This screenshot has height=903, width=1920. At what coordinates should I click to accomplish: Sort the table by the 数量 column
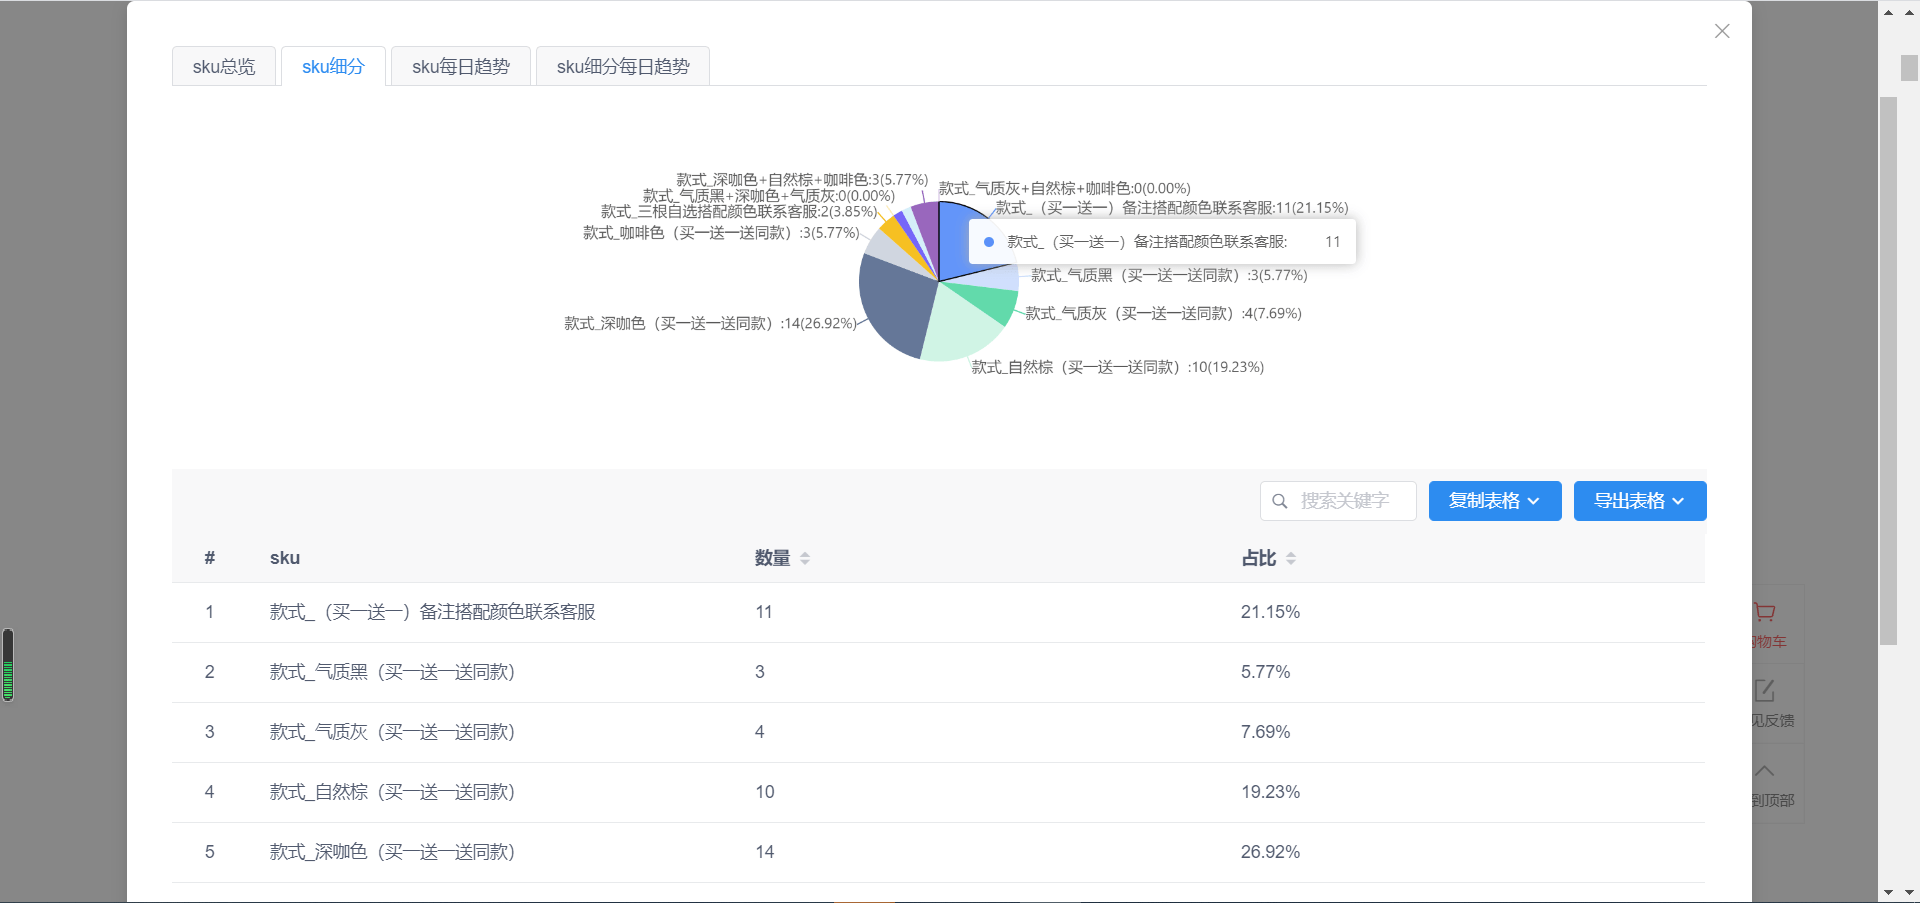(804, 559)
